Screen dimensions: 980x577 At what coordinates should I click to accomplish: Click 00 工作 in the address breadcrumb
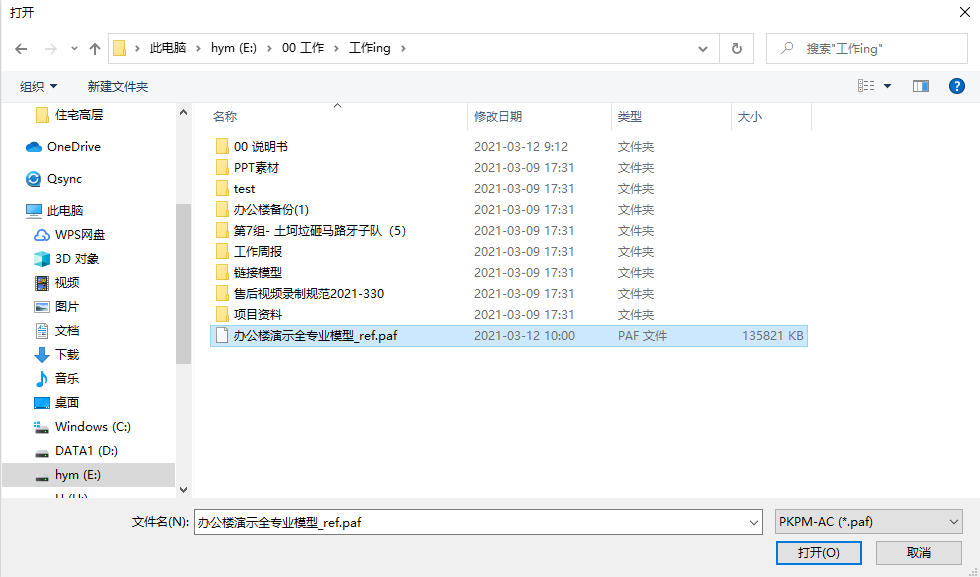(x=302, y=48)
